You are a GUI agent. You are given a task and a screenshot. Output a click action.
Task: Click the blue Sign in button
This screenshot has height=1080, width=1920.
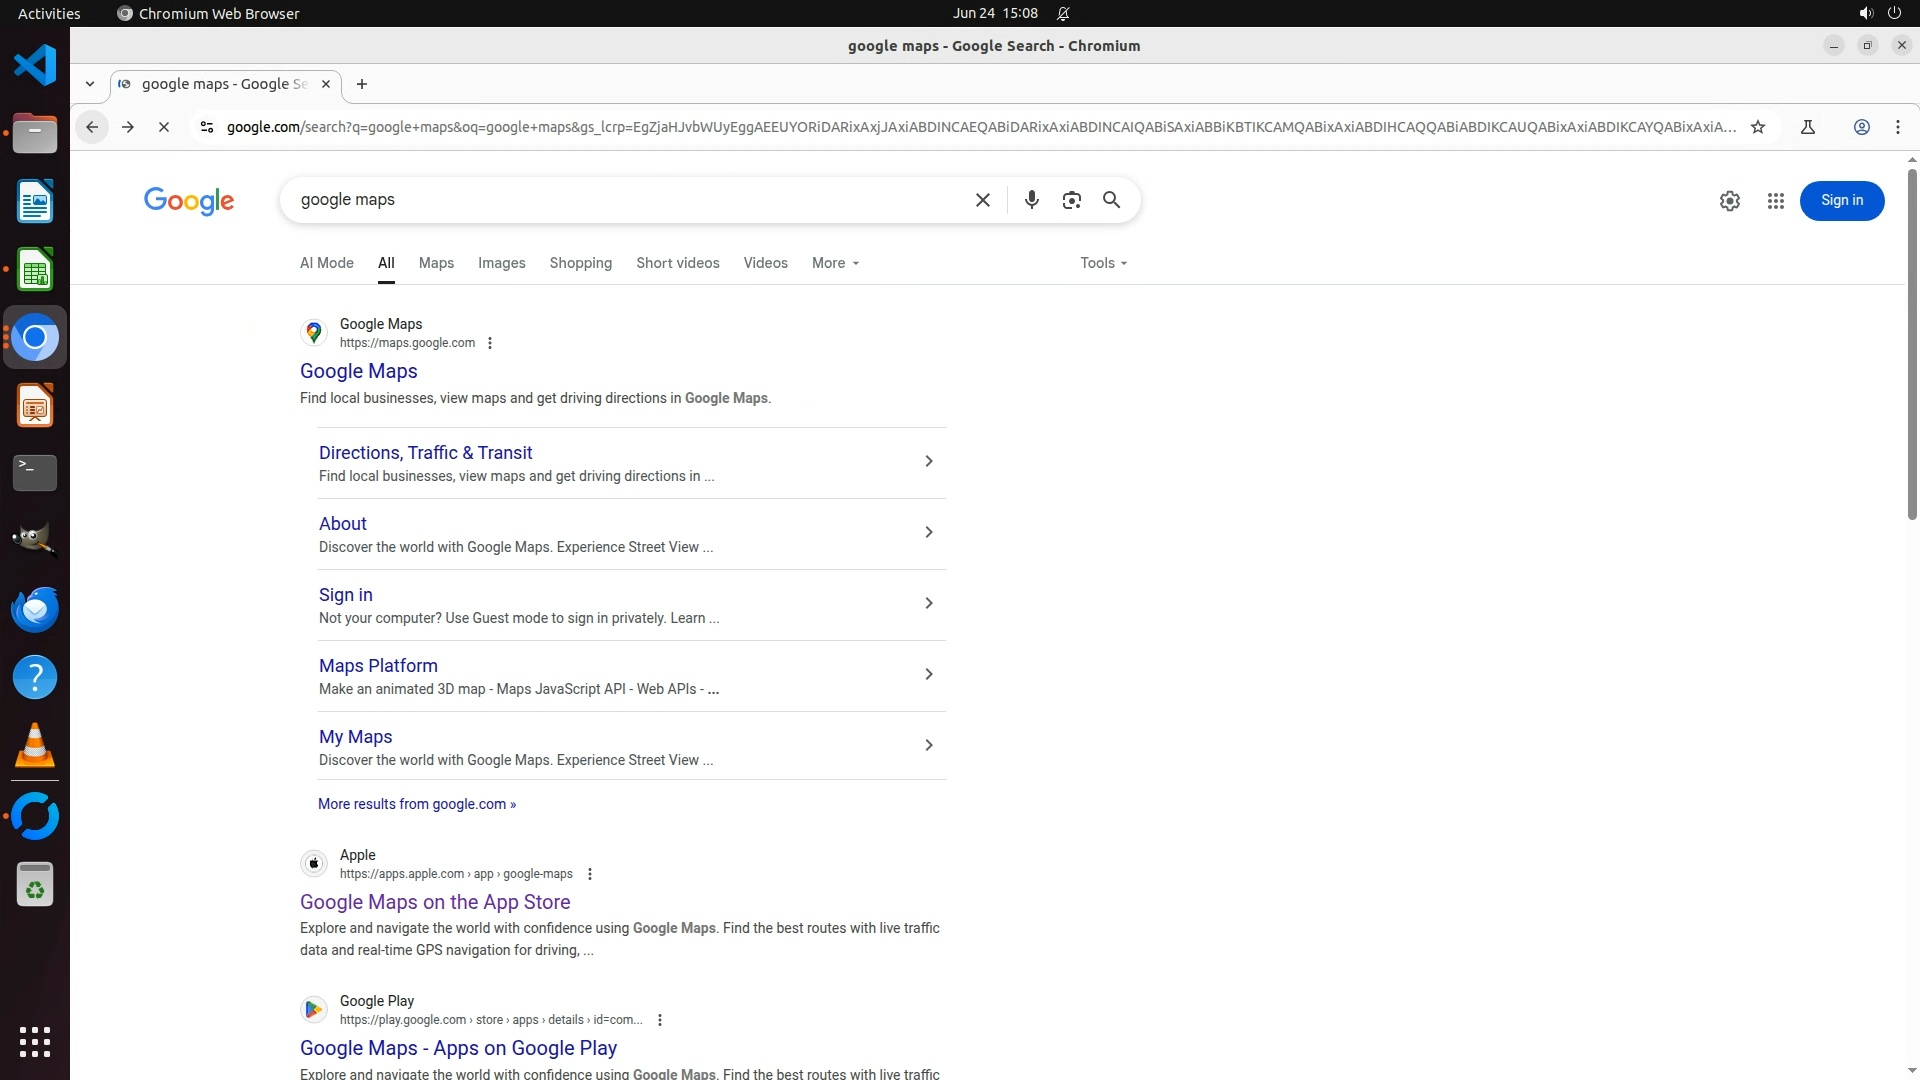1841,201
